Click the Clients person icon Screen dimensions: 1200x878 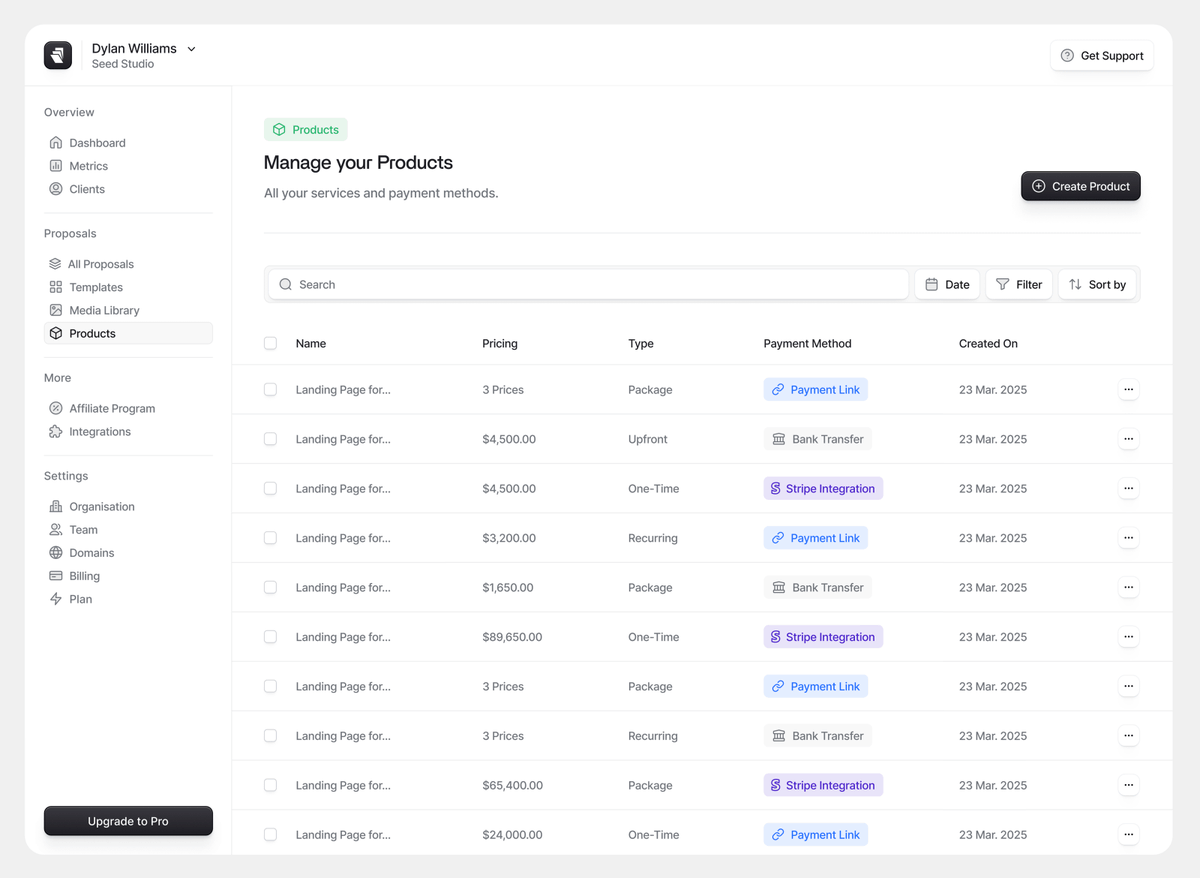(x=56, y=189)
